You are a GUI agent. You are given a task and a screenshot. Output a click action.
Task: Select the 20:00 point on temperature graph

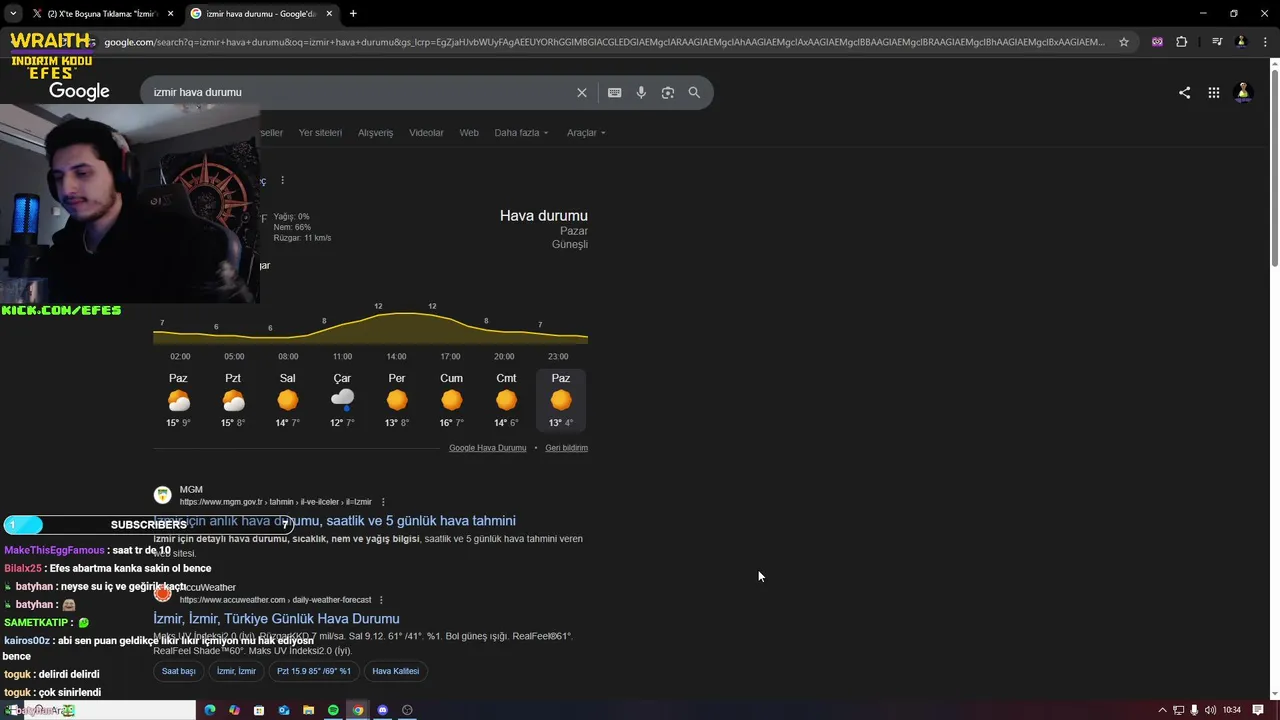pos(504,356)
